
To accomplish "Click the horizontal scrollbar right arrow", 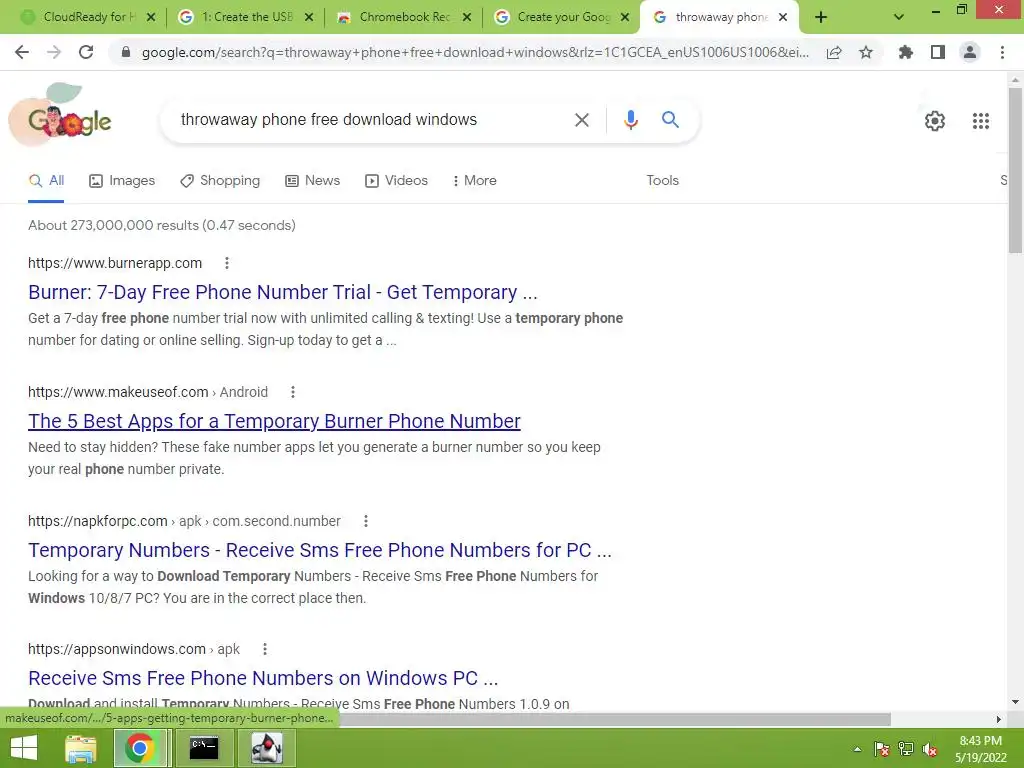I will pos(999,719).
